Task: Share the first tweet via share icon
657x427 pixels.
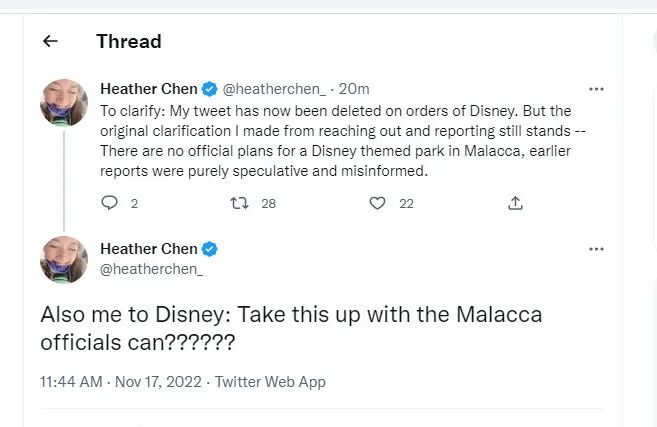Action: (x=515, y=203)
